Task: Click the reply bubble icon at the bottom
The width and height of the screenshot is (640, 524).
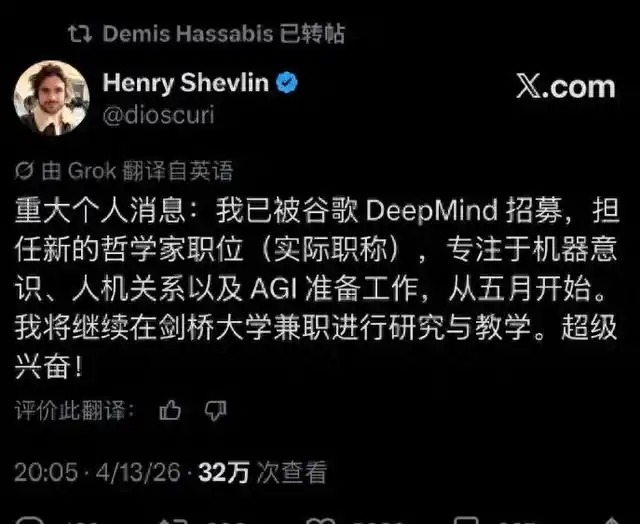Action: pos(29,521)
